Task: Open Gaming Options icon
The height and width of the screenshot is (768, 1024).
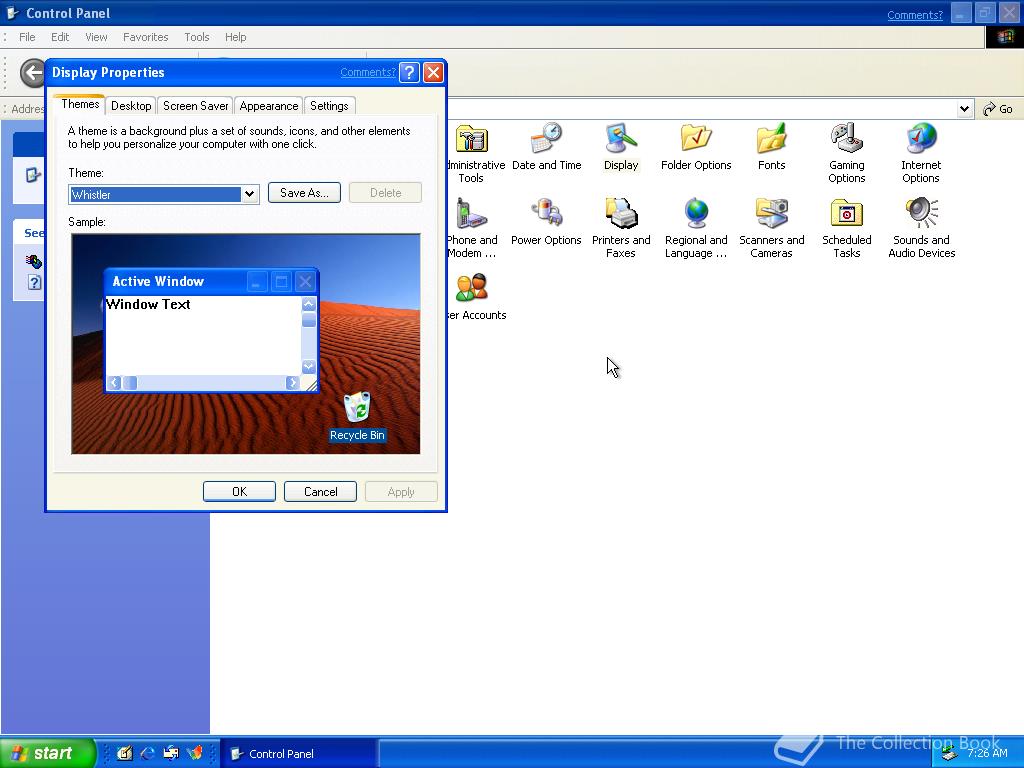Action: [846, 153]
